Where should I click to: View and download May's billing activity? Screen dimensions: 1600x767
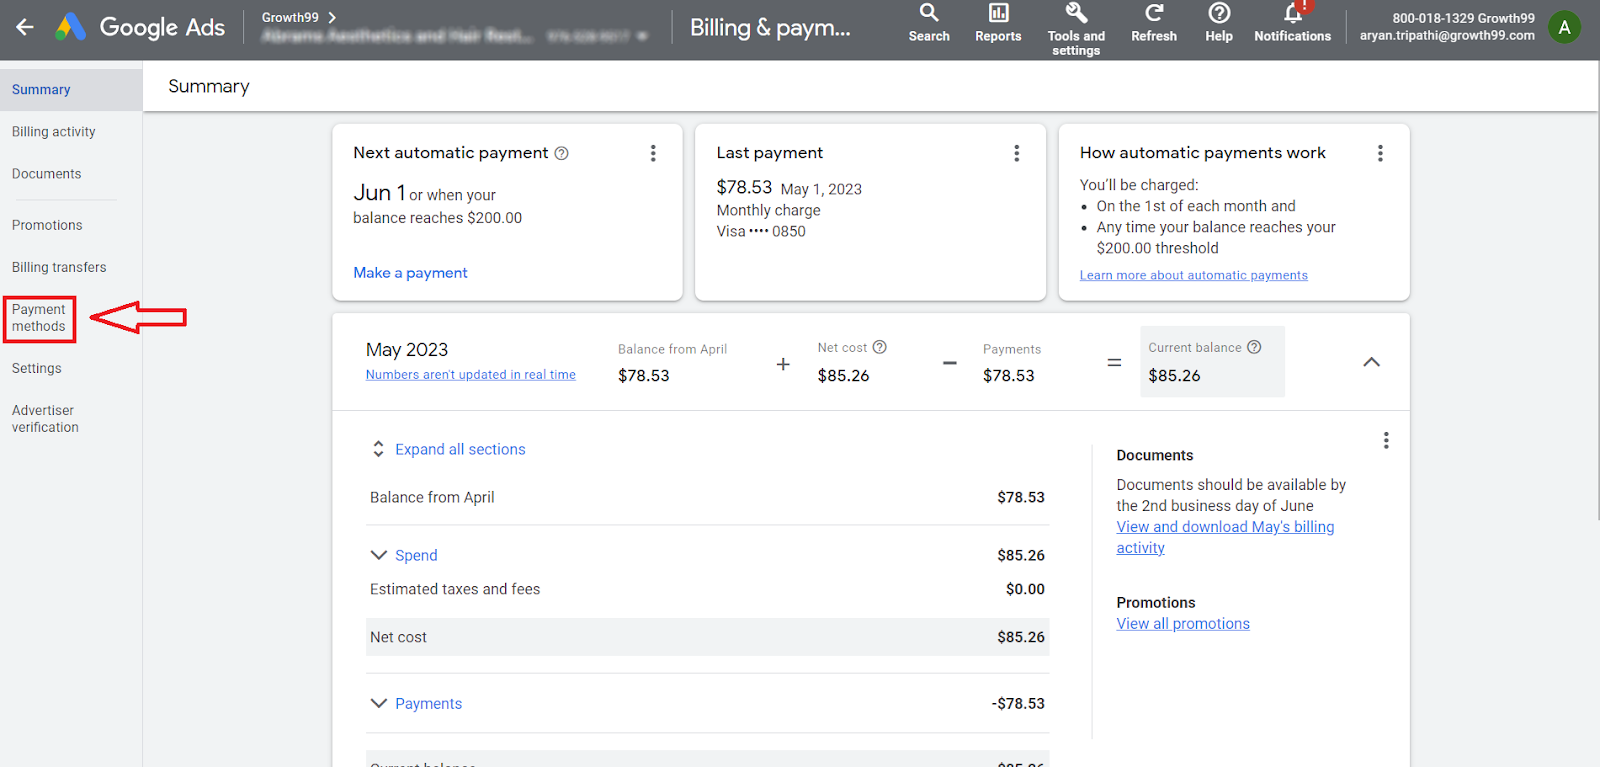[1225, 537]
